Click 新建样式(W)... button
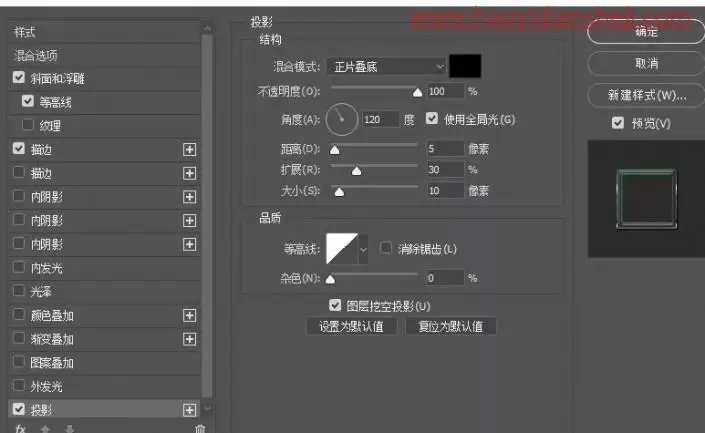This screenshot has width=705, height=433. [x=646, y=95]
